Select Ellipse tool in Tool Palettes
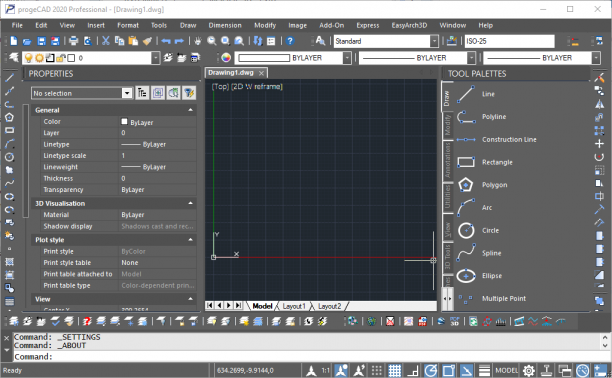This screenshot has width=612, height=378. (466, 276)
